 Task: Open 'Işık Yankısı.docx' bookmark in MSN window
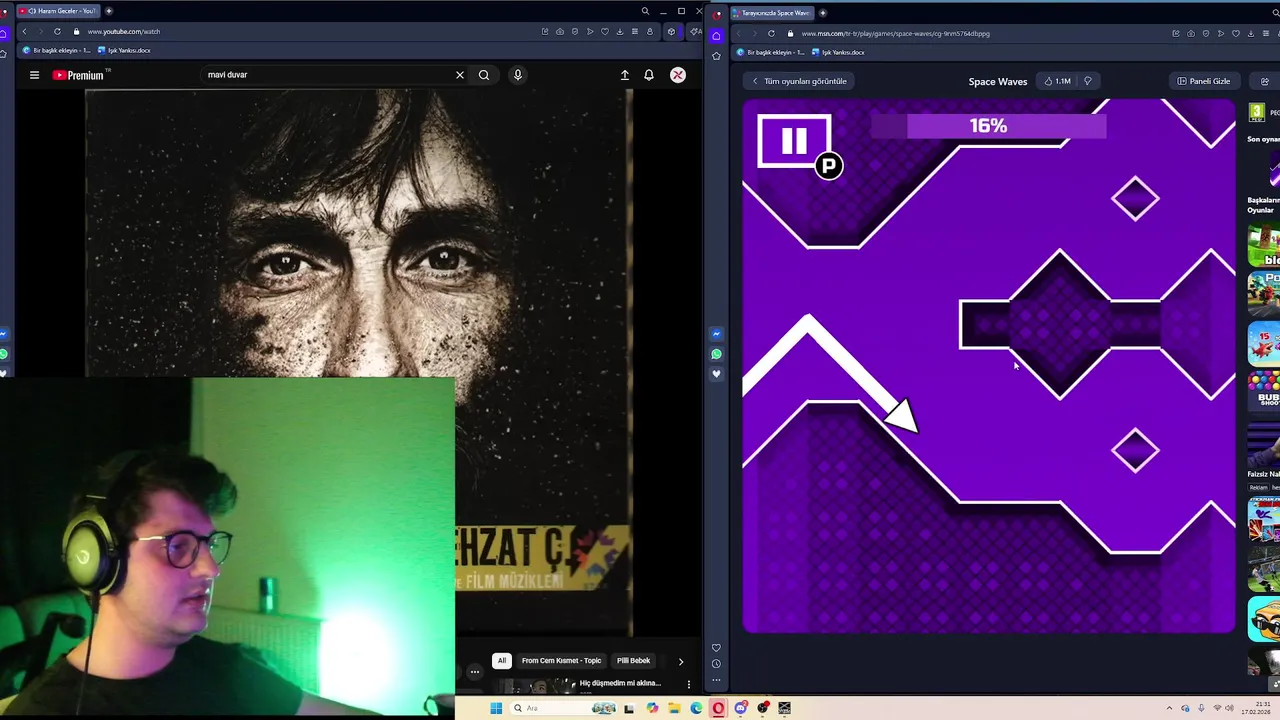coord(838,52)
